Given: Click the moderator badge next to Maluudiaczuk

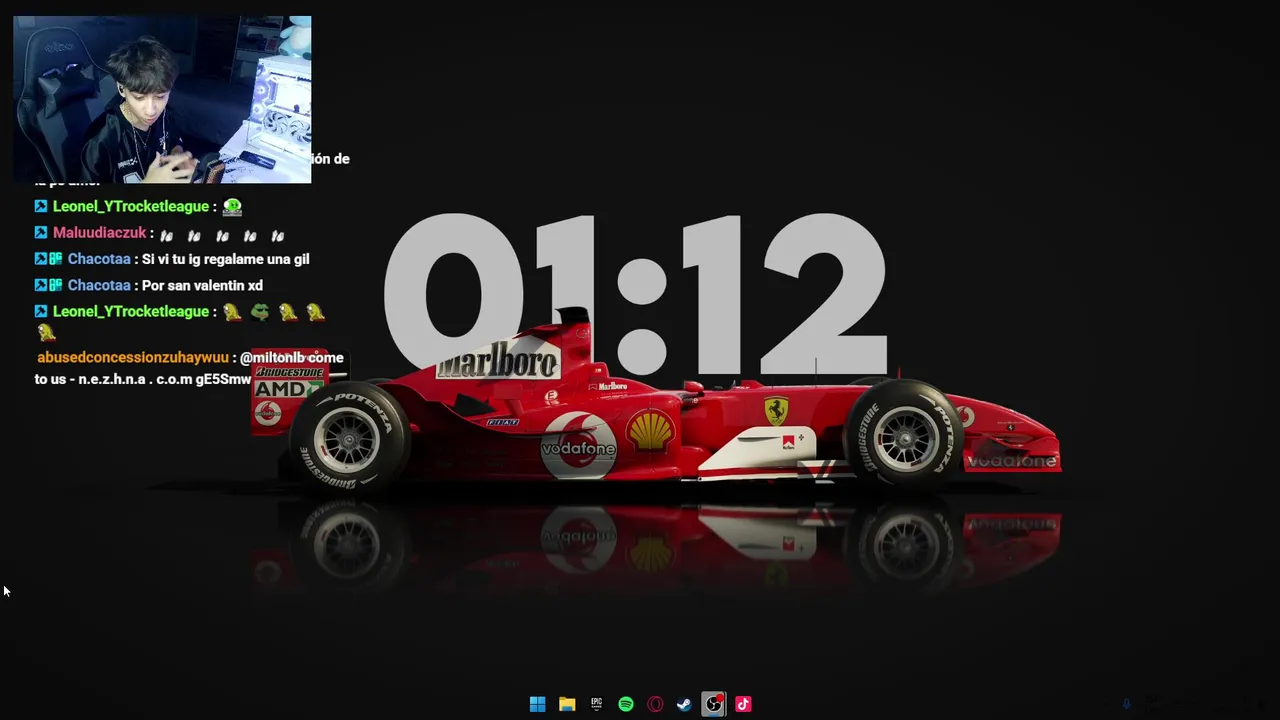Looking at the screenshot, I should [x=41, y=232].
